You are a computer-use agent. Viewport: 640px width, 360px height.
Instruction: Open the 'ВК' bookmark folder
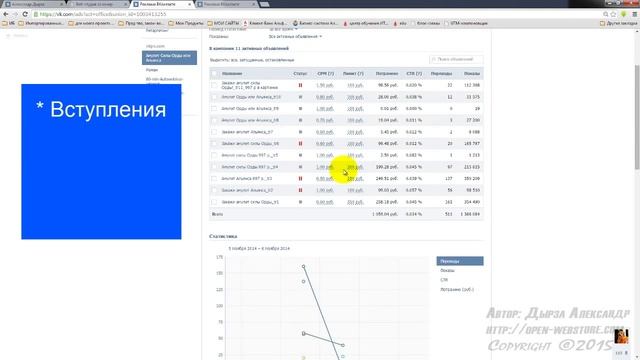click(x=8, y=23)
